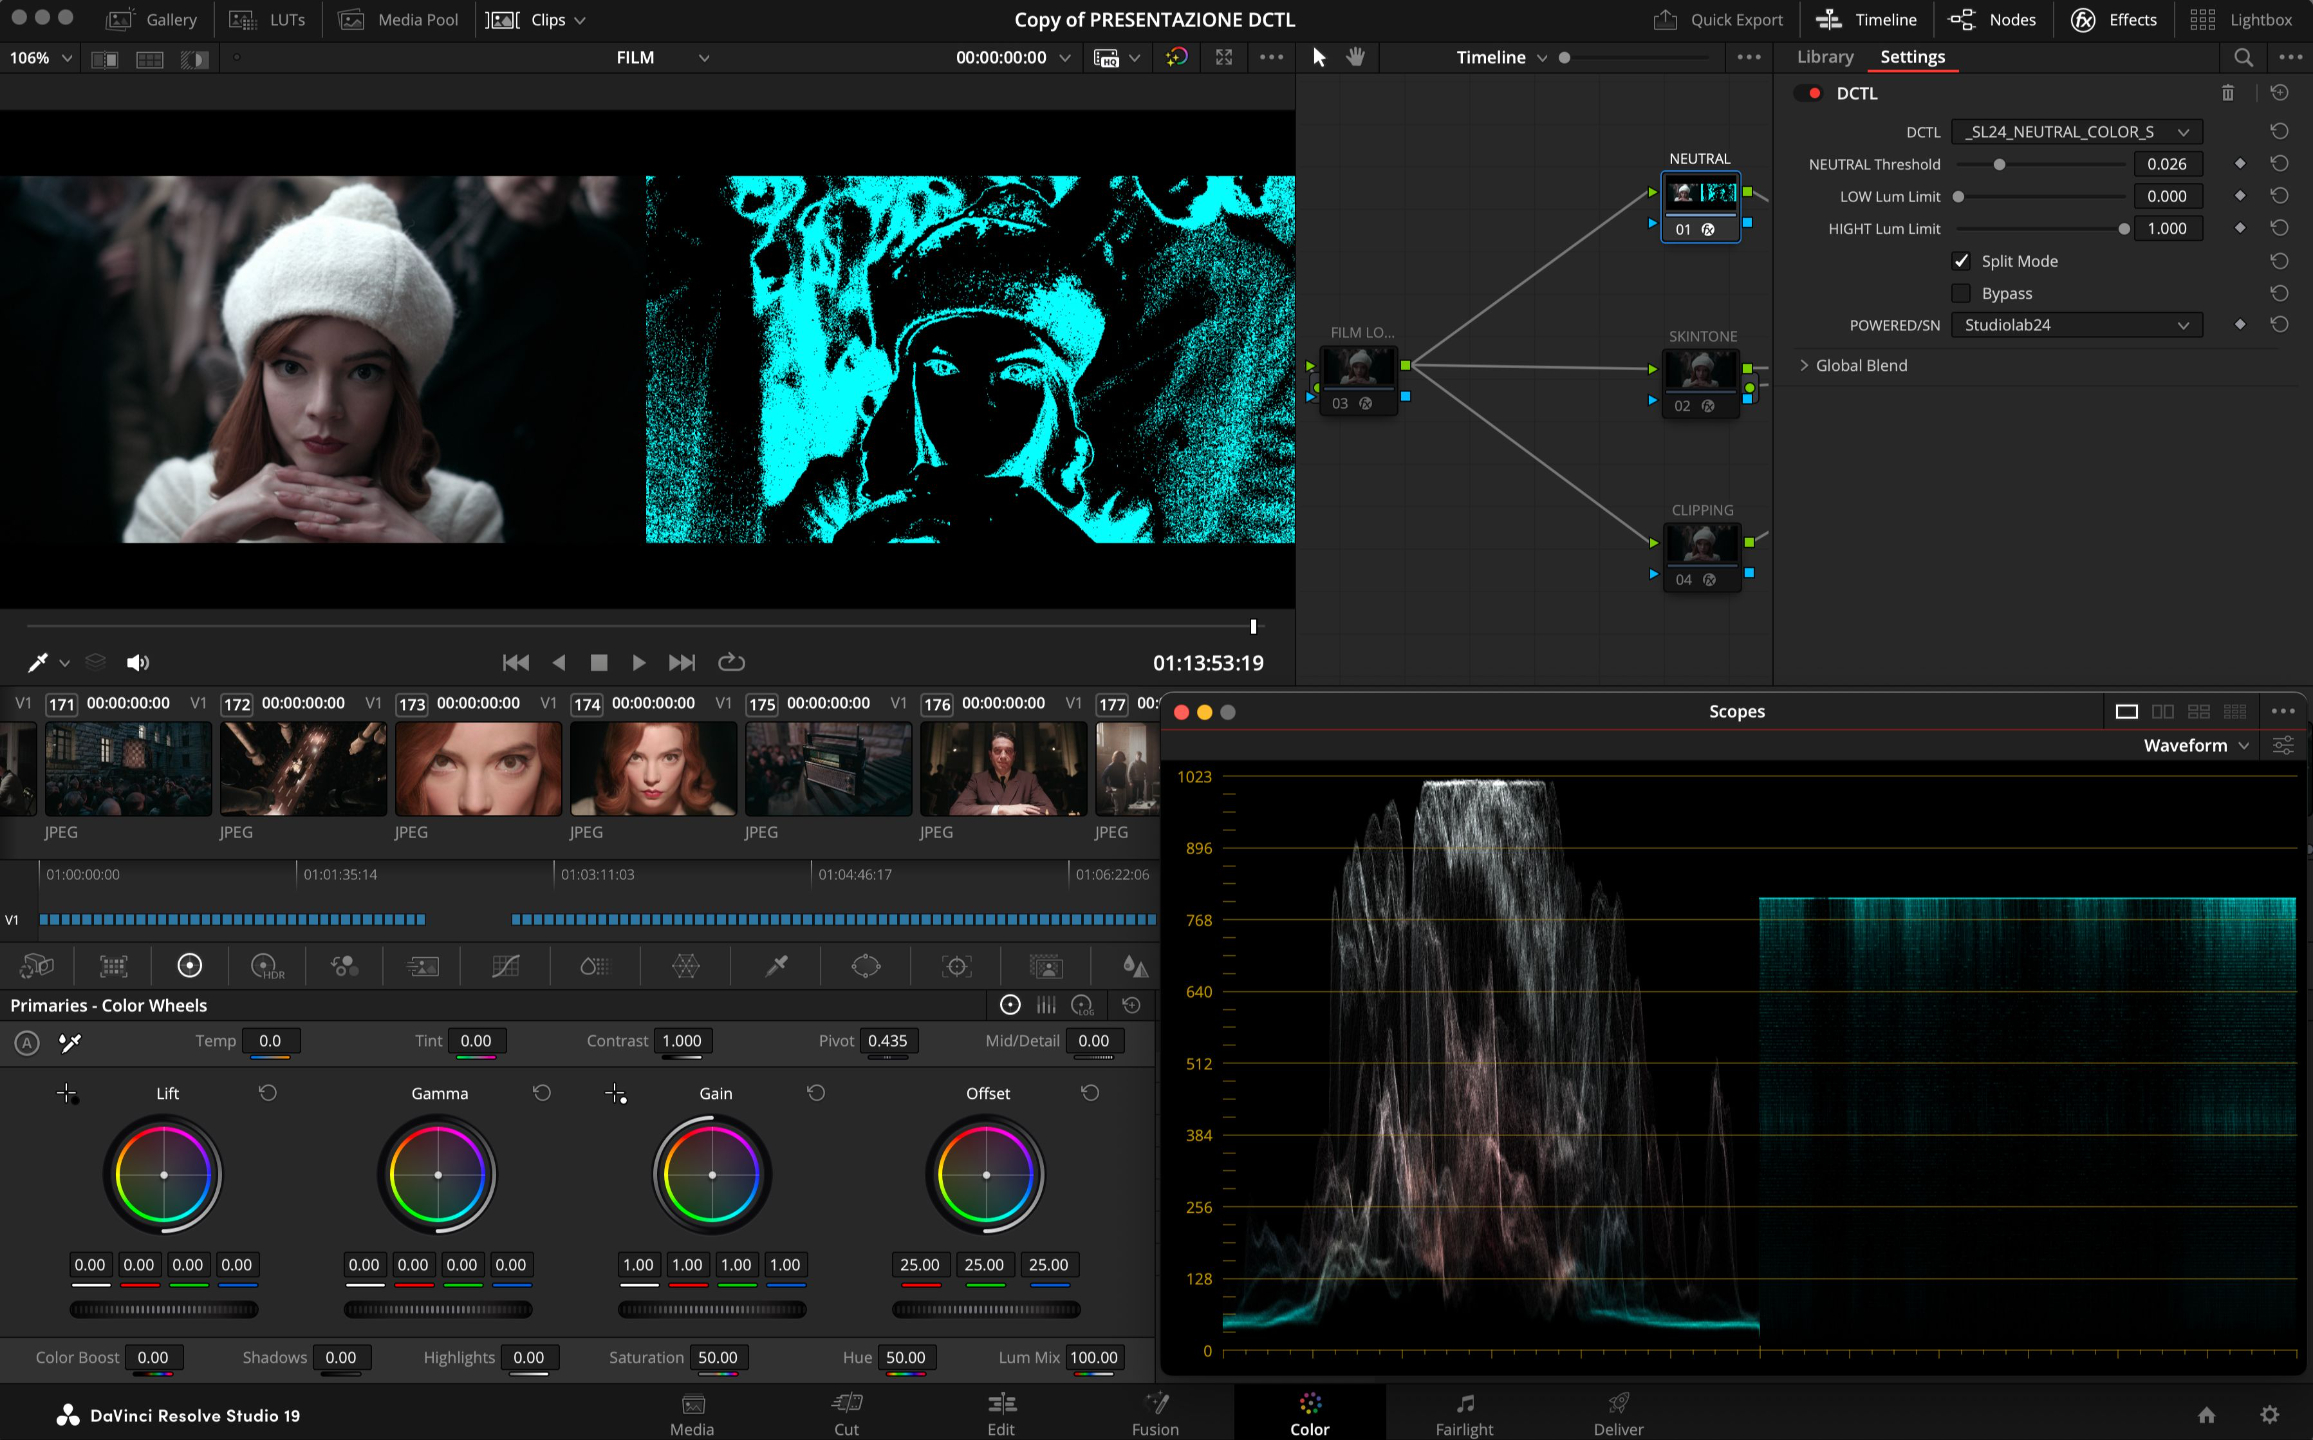
Task: Toggle the DCTL effect red enable switch
Action: pyautogui.click(x=1808, y=93)
